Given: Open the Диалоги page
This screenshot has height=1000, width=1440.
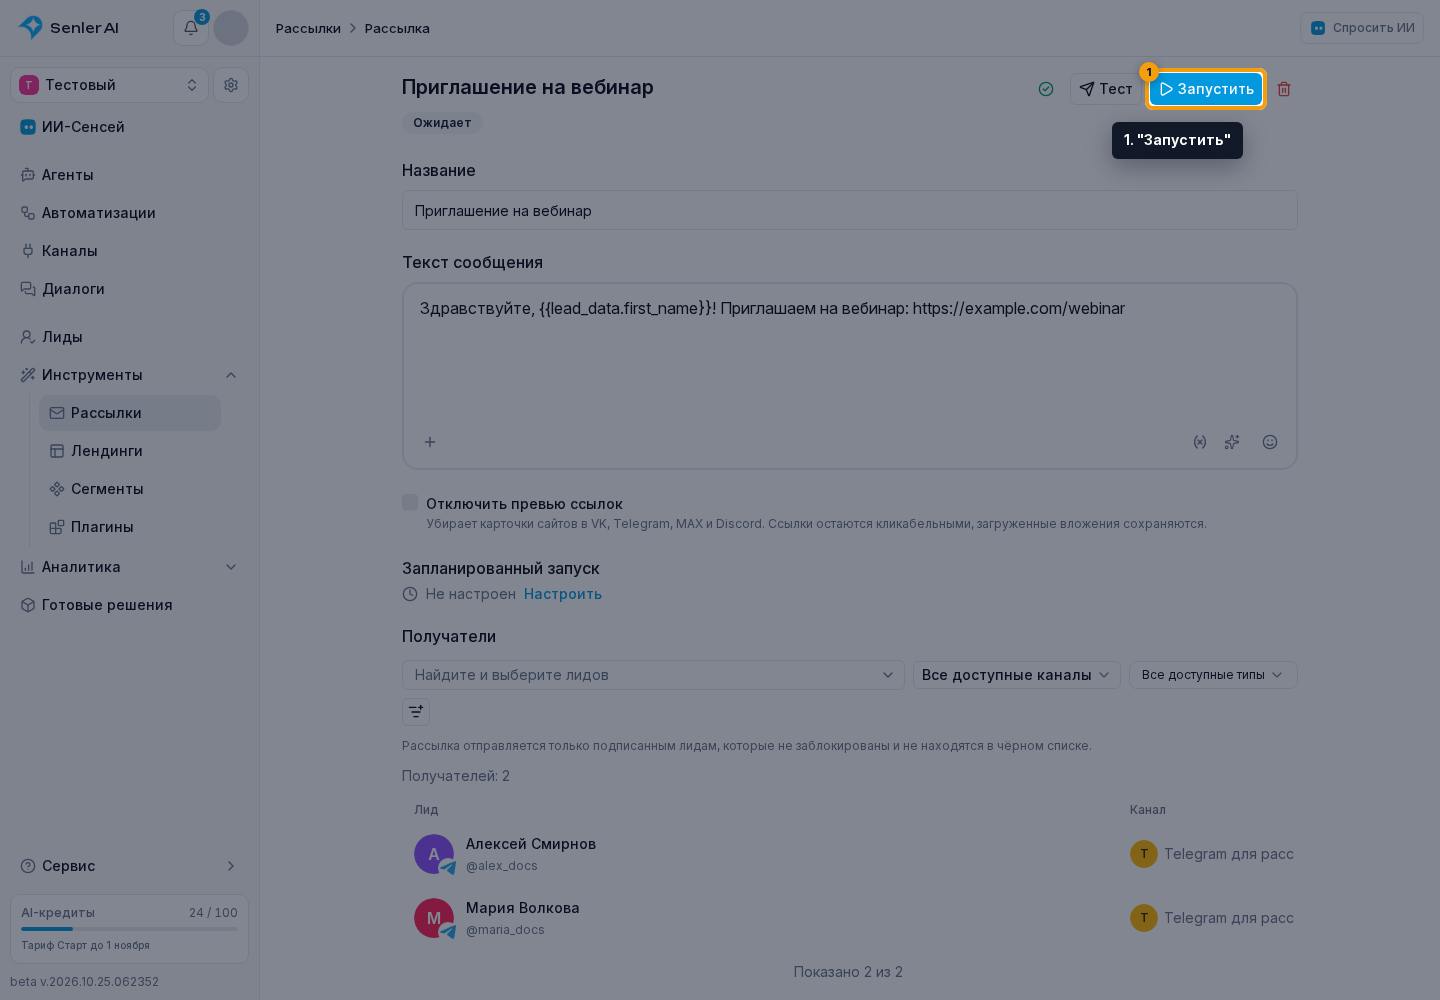Looking at the screenshot, I should pyautogui.click(x=130, y=289).
